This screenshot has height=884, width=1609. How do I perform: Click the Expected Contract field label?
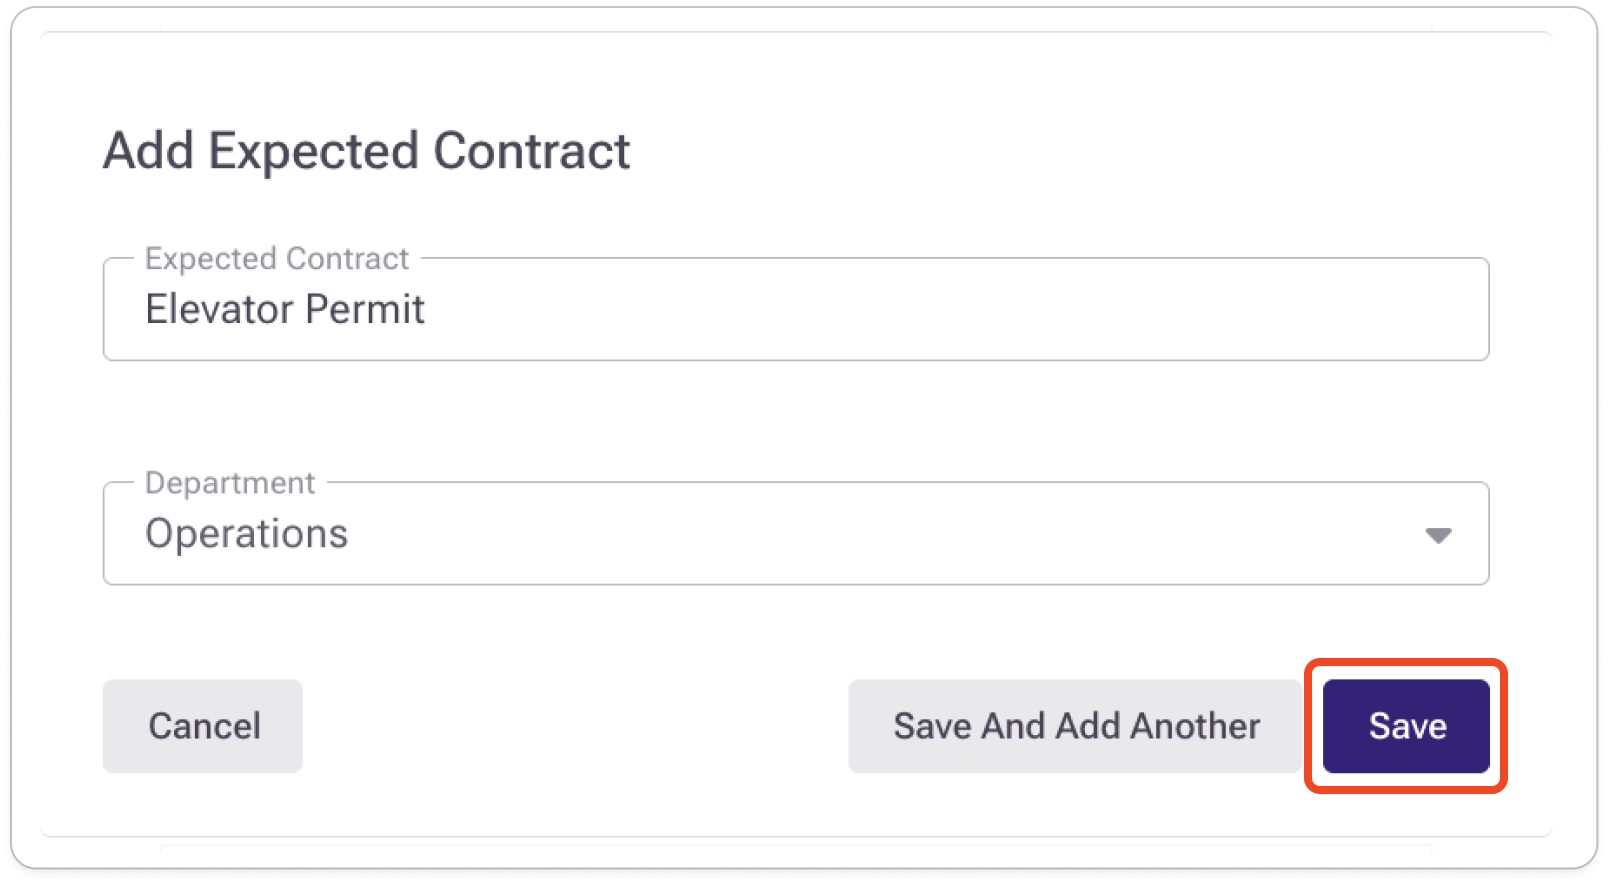[x=277, y=259]
